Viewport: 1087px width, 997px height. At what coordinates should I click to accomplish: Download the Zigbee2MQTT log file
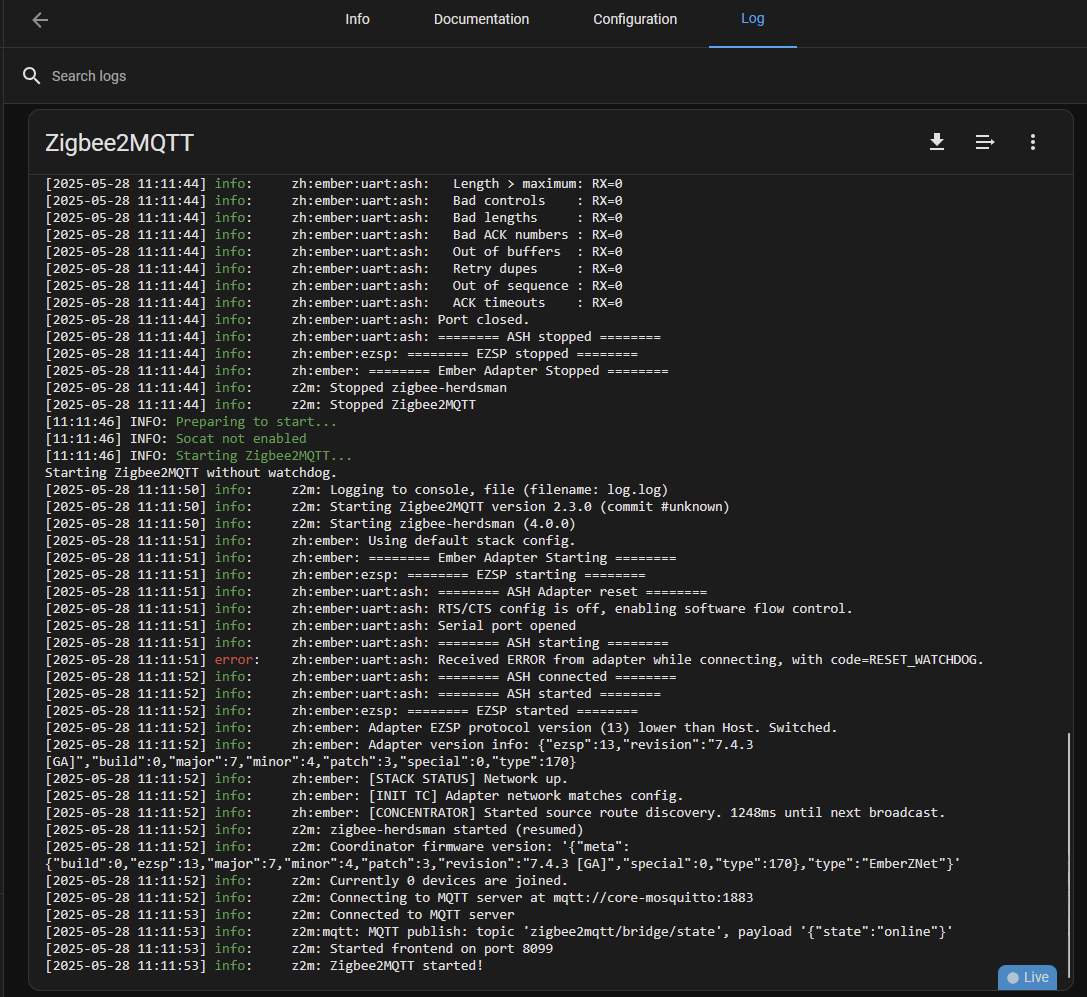point(937,142)
